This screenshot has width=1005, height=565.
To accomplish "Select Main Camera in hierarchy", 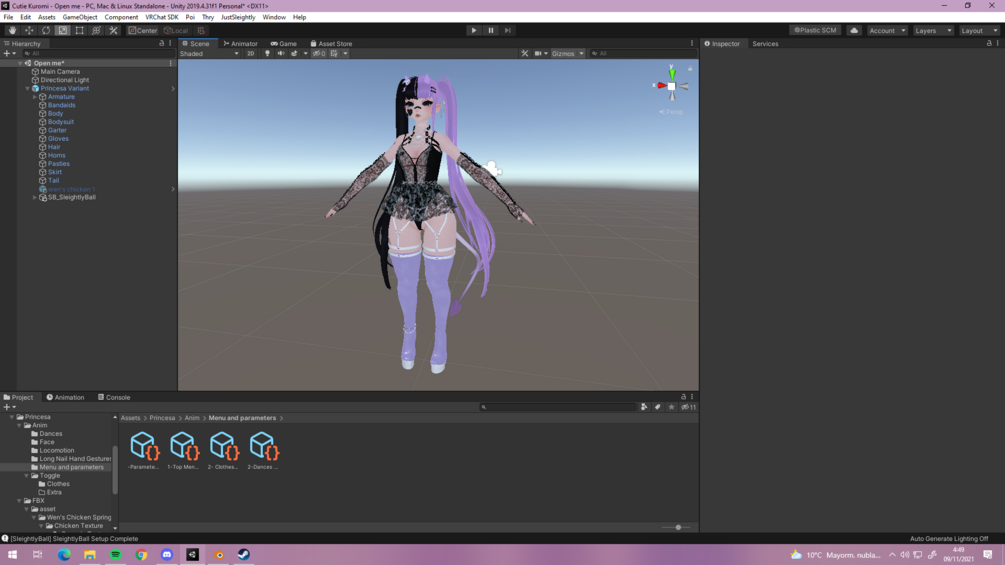I will pos(60,72).
